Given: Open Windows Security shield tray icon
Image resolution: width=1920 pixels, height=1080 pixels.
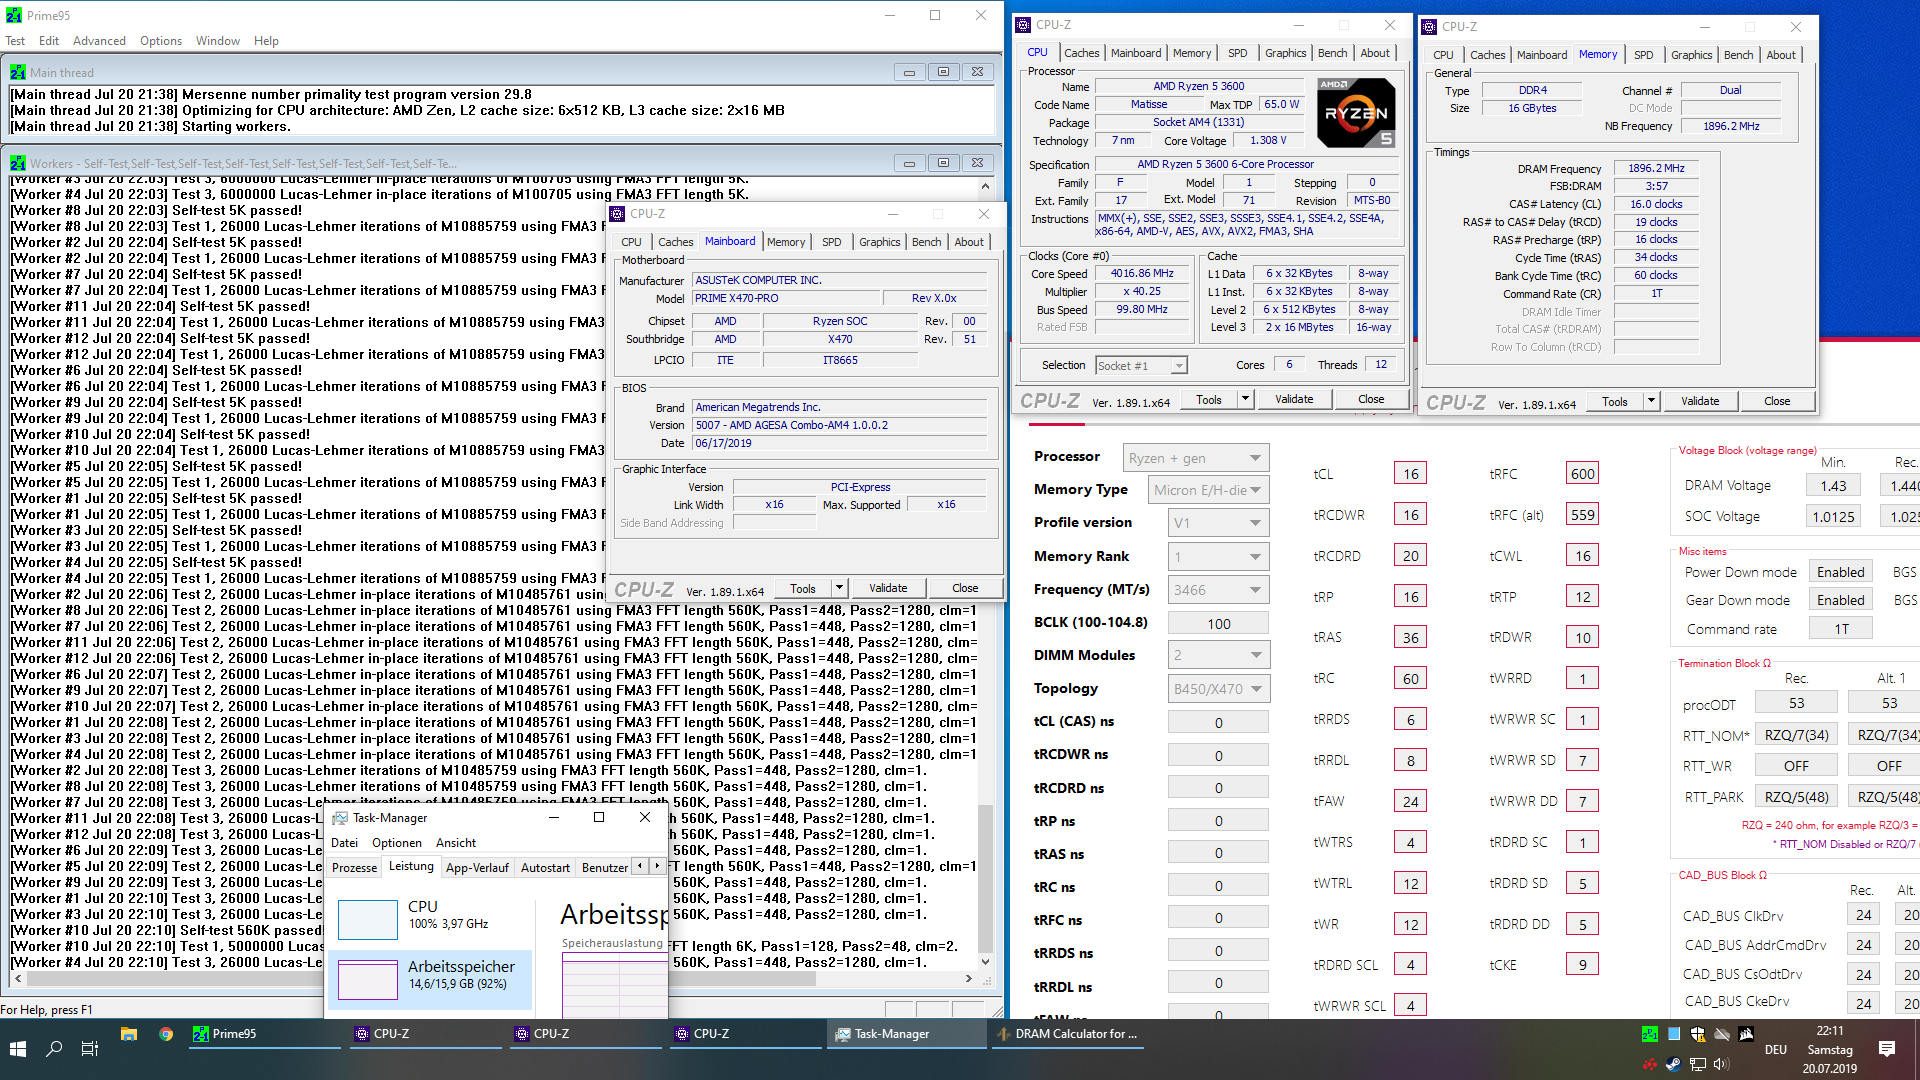Looking at the screenshot, I should point(1698,1034).
